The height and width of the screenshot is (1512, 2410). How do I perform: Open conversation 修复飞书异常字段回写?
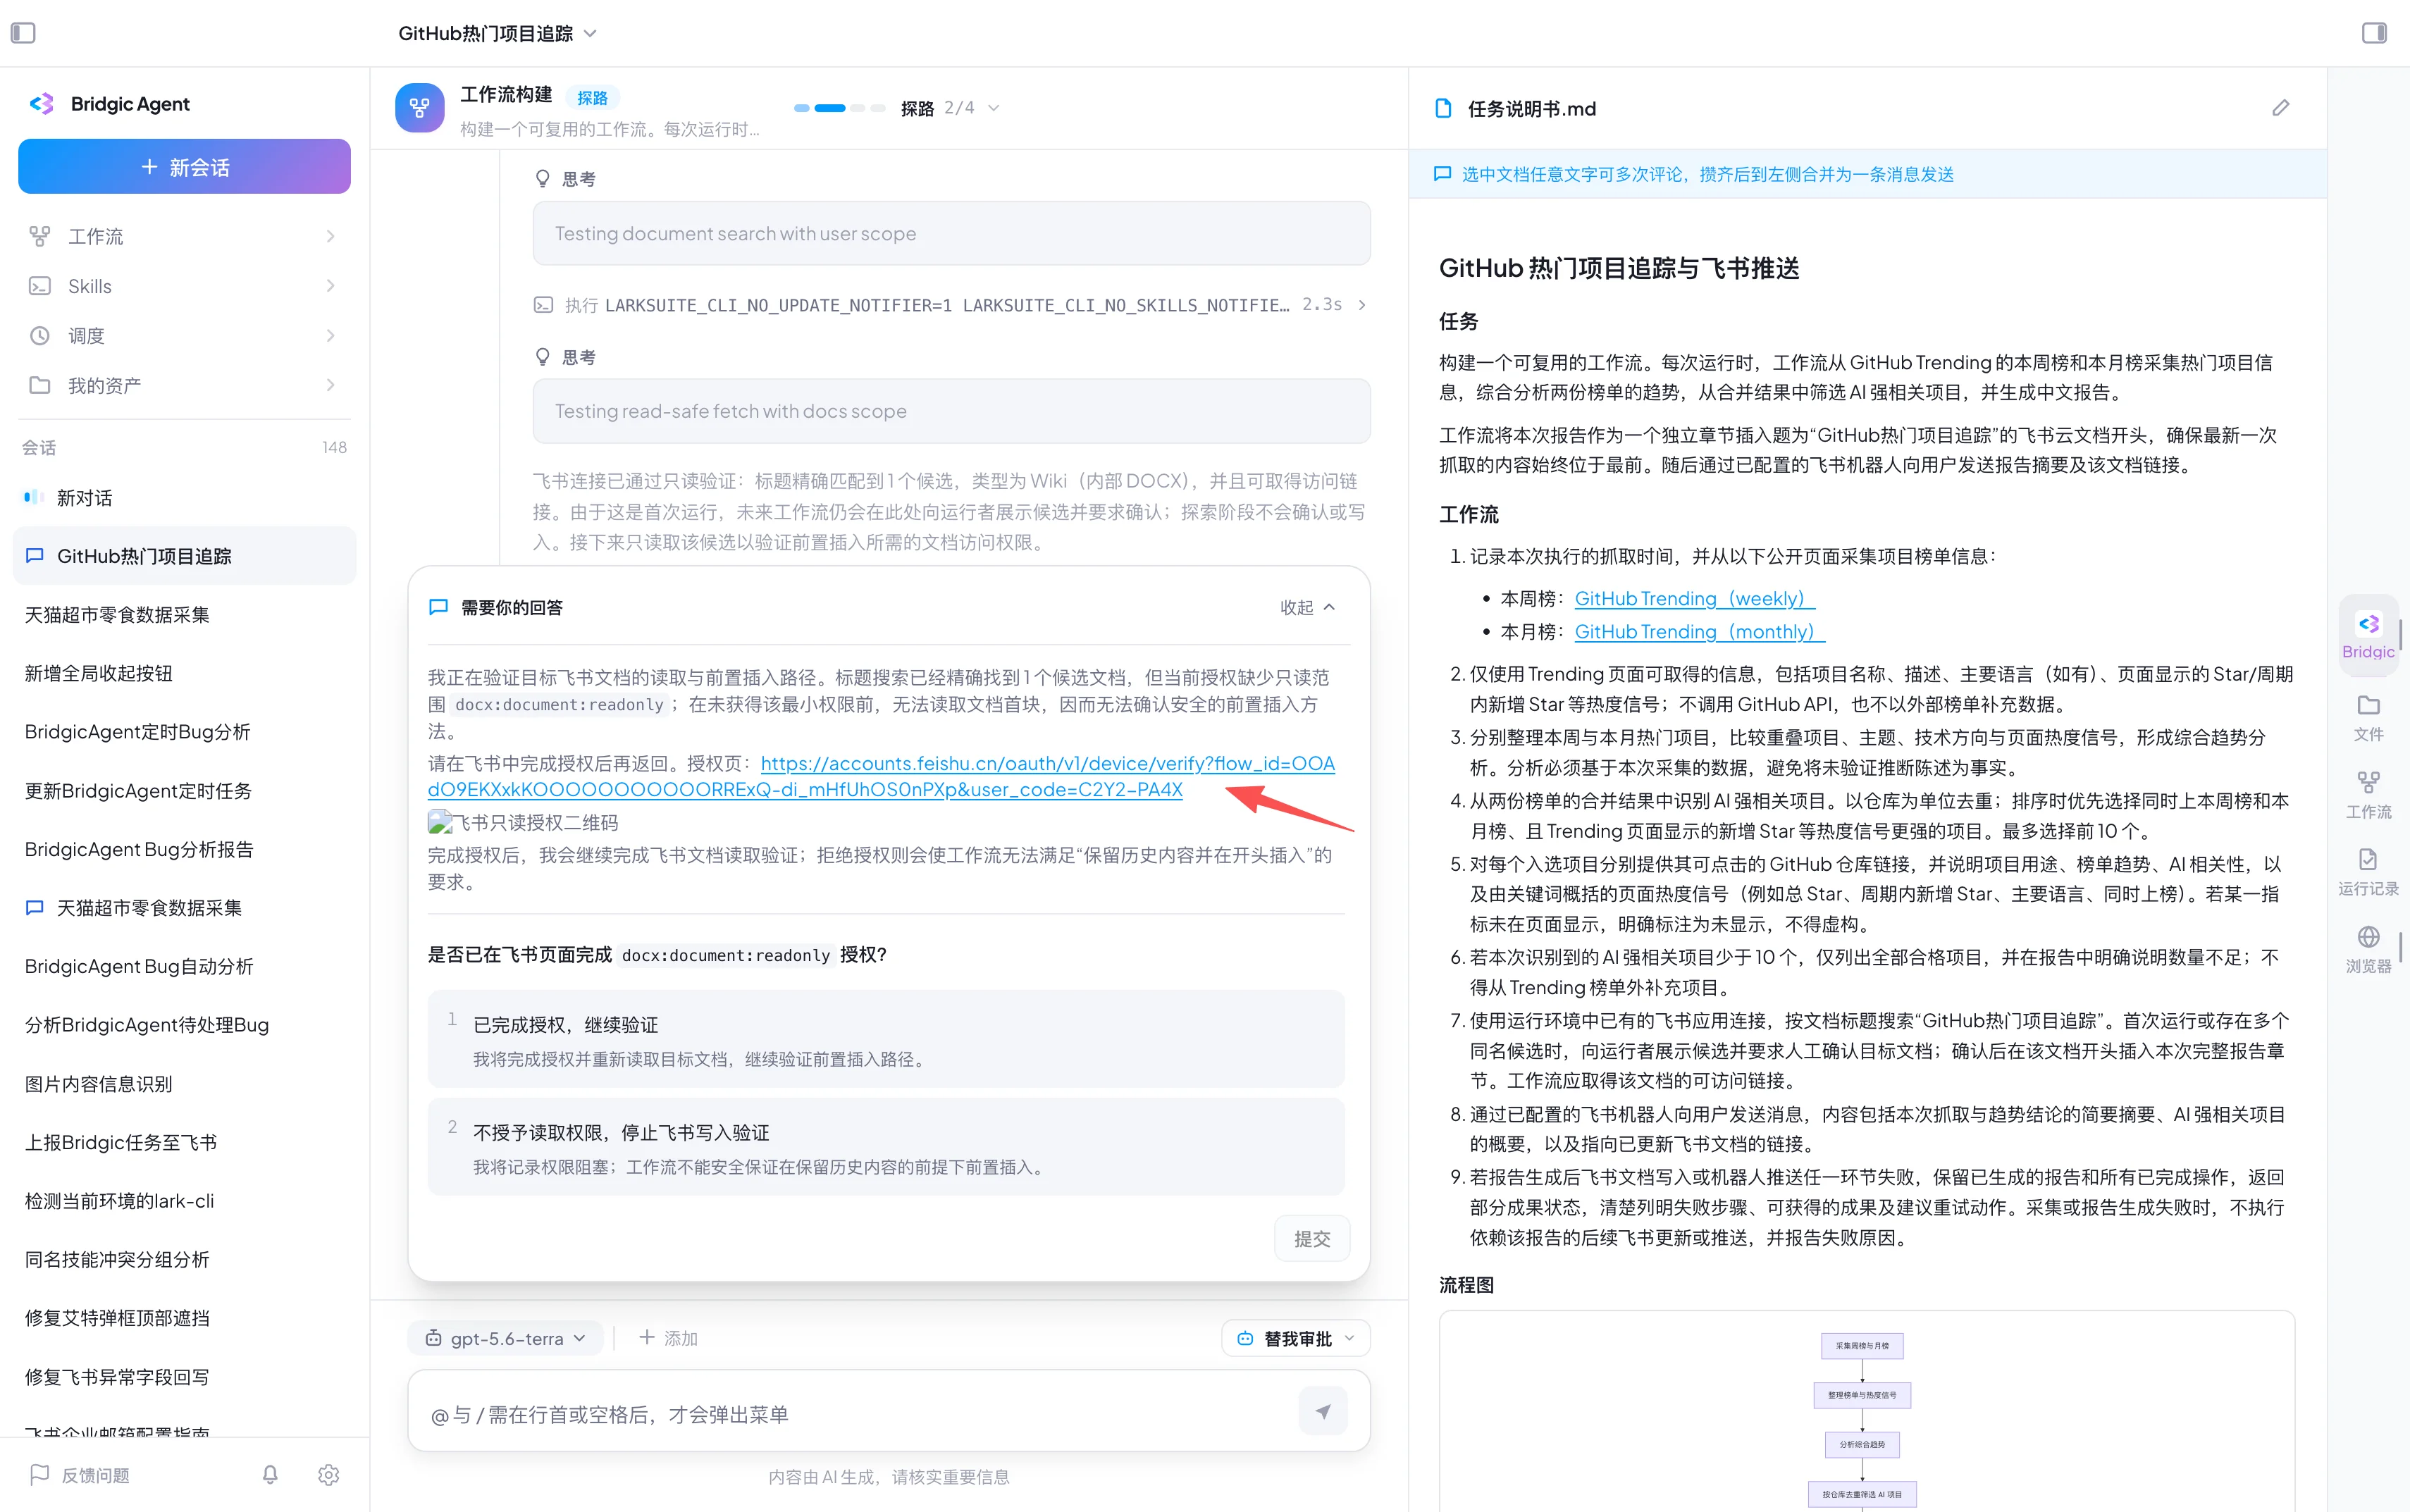coord(184,1376)
